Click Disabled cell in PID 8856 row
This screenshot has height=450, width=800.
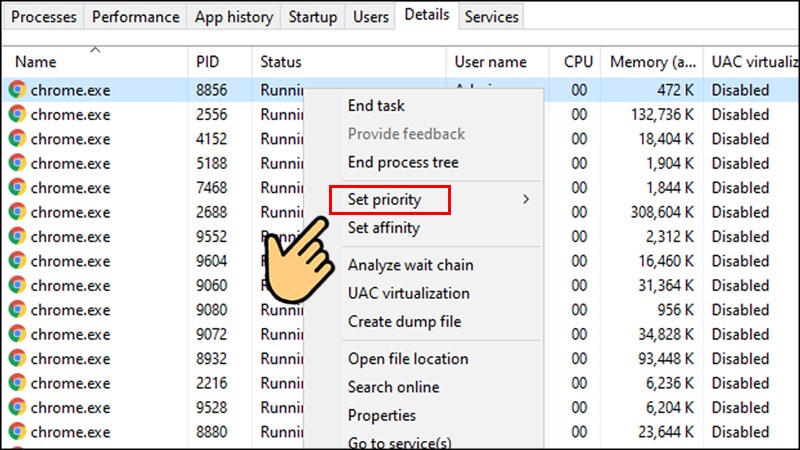click(740, 90)
